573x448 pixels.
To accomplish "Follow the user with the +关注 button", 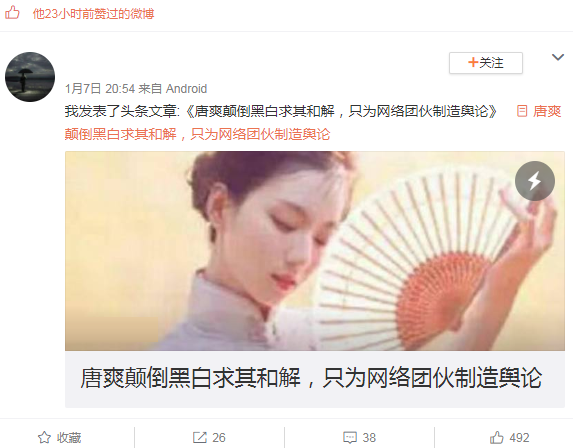I will [486, 63].
